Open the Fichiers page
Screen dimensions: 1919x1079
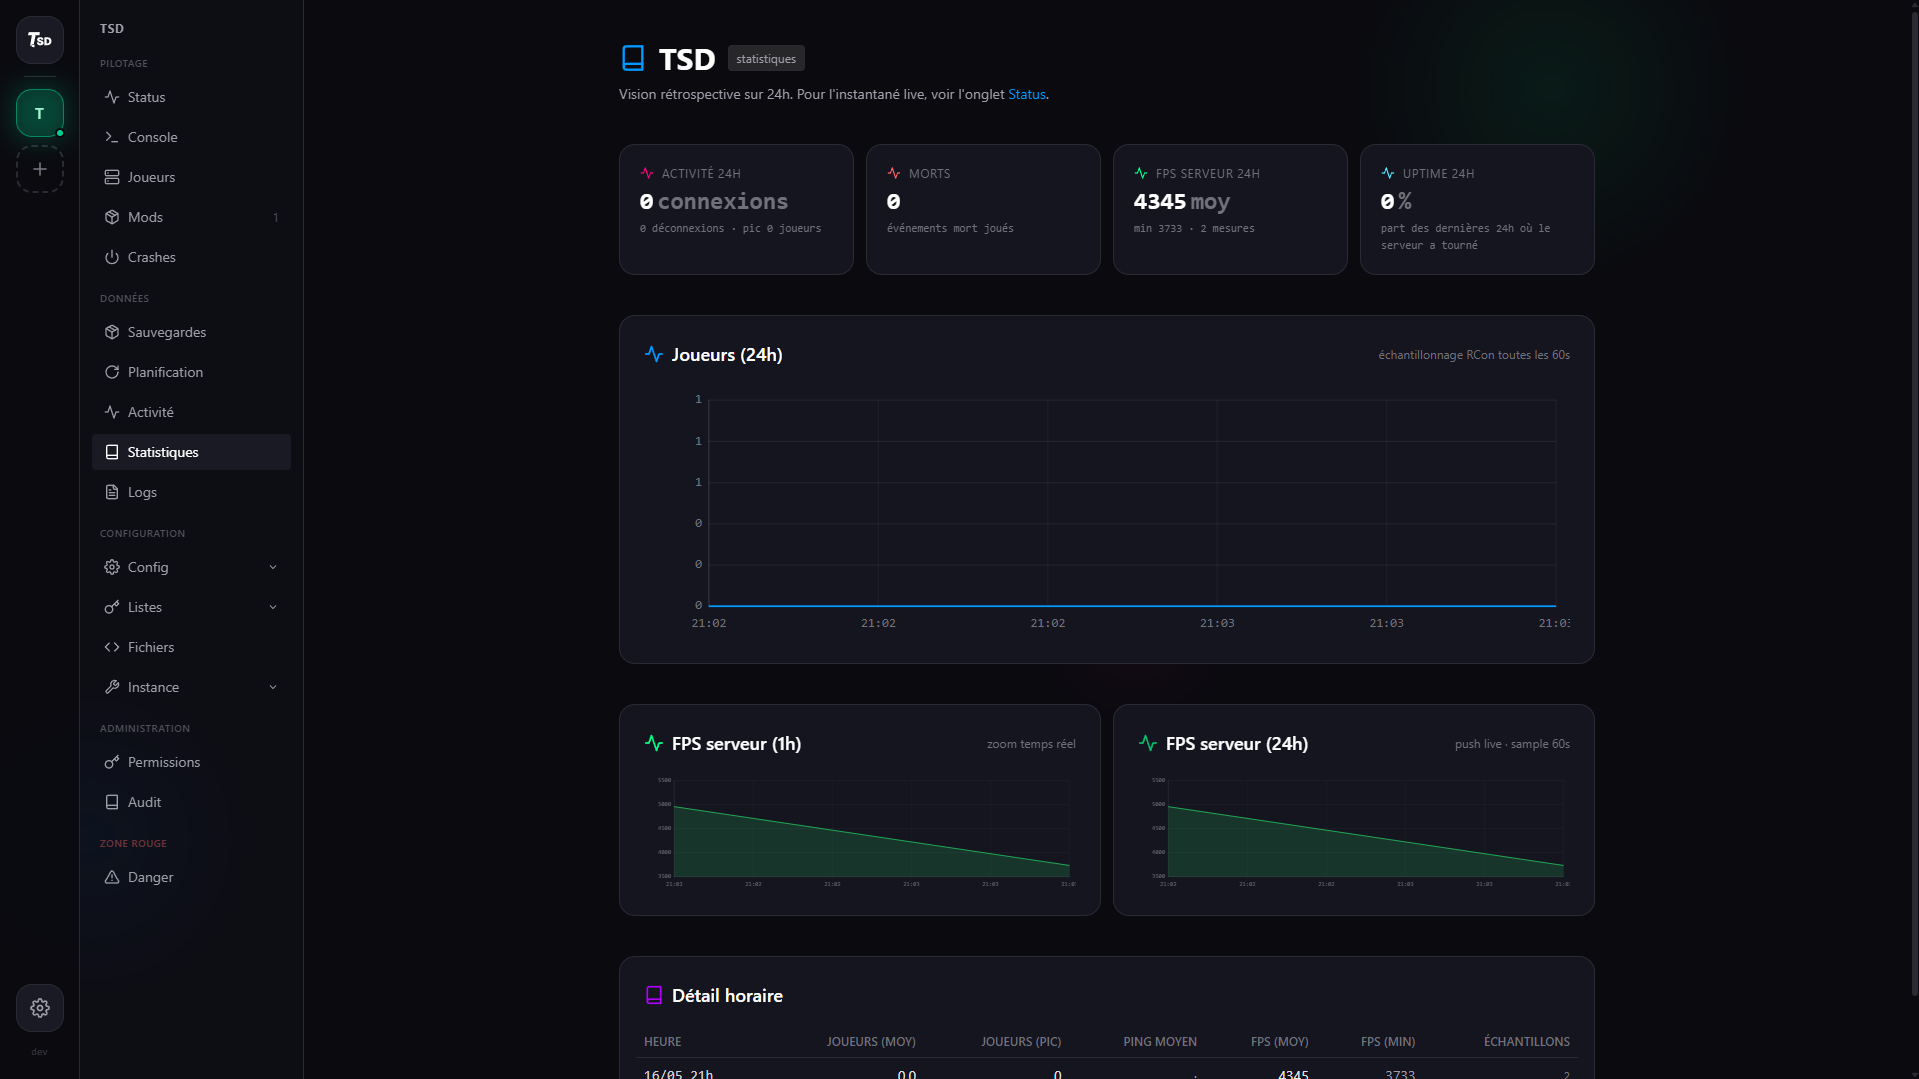coord(191,647)
